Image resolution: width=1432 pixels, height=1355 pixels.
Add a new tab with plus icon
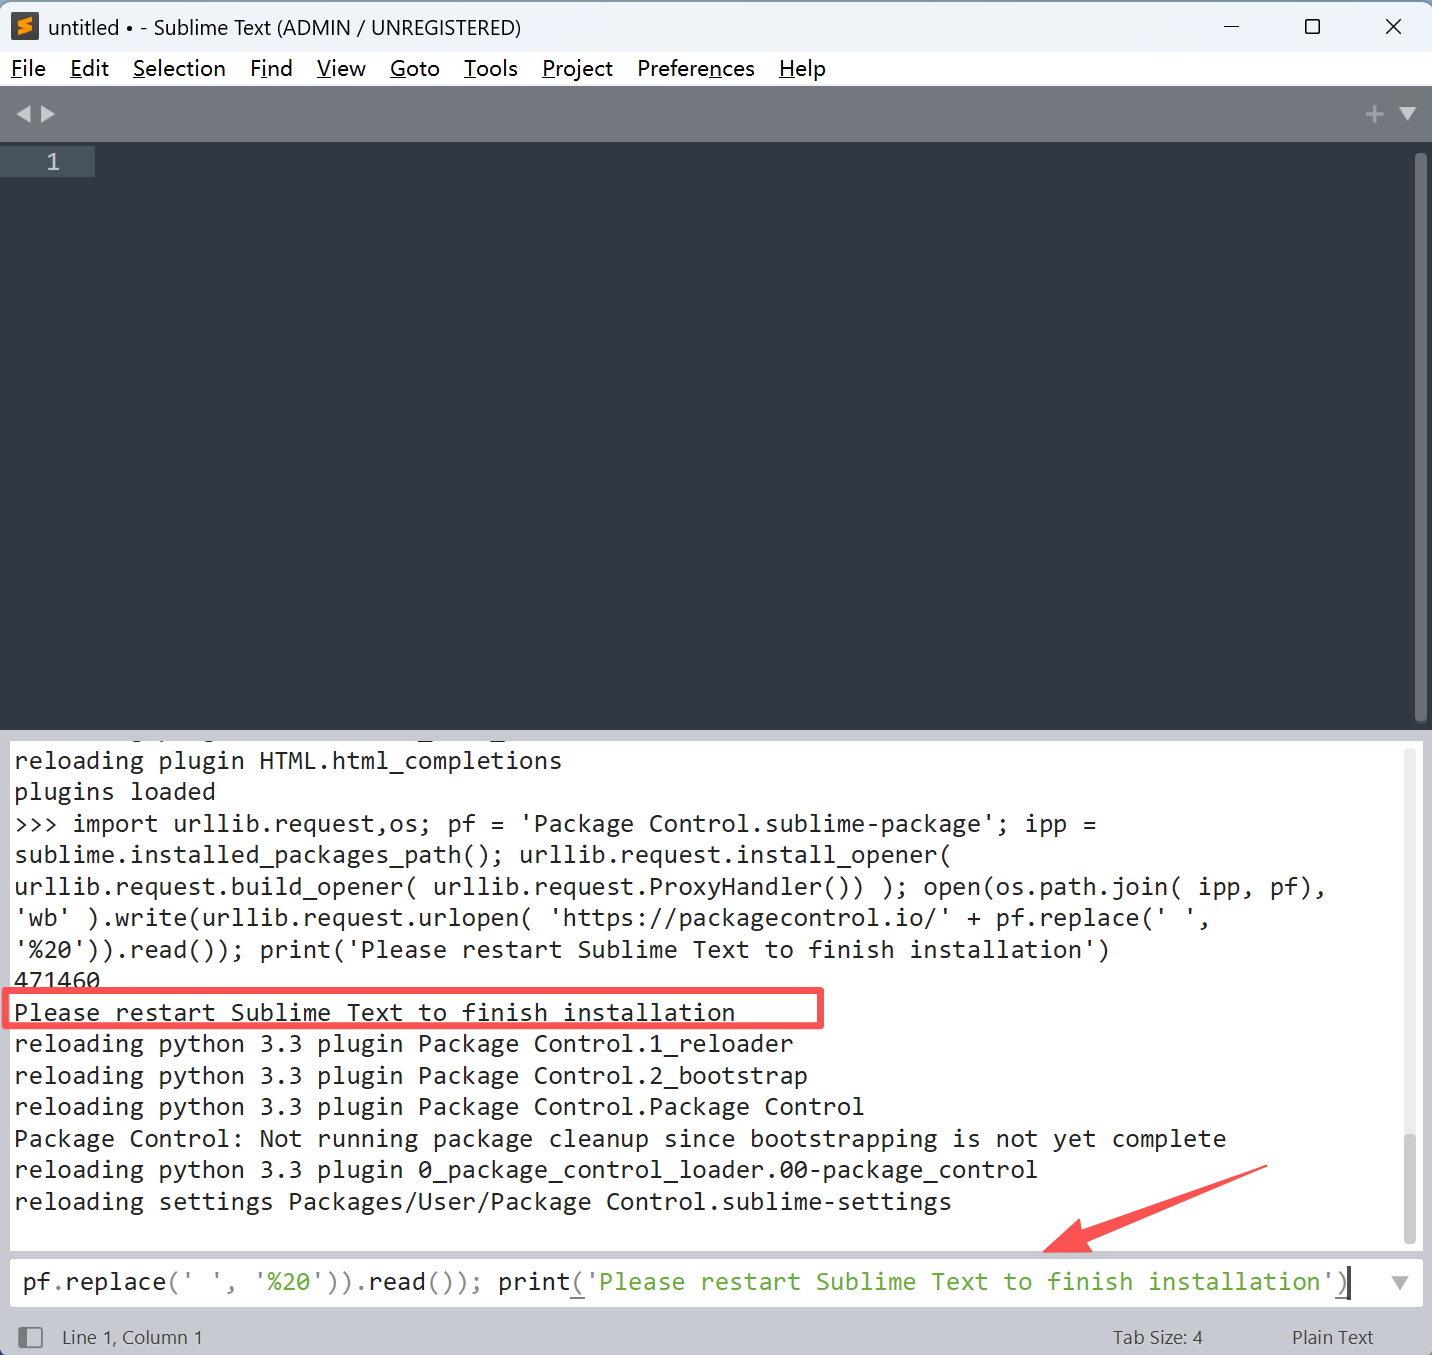click(1374, 114)
